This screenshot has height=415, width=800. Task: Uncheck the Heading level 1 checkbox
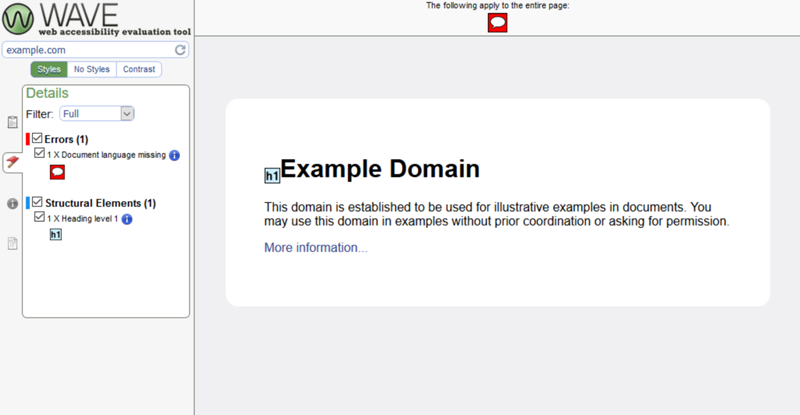(x=39, y=217)
